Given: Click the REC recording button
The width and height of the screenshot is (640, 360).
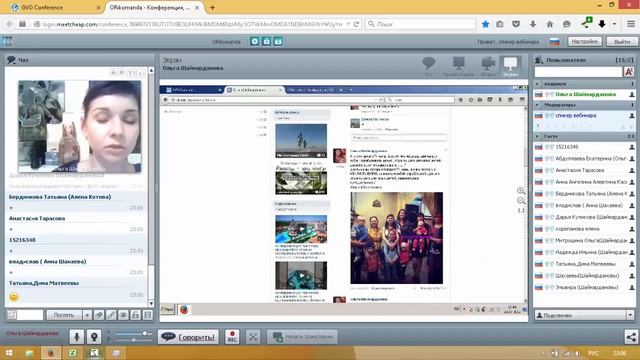Looking at the screenshot, I should tap(232, 337).
